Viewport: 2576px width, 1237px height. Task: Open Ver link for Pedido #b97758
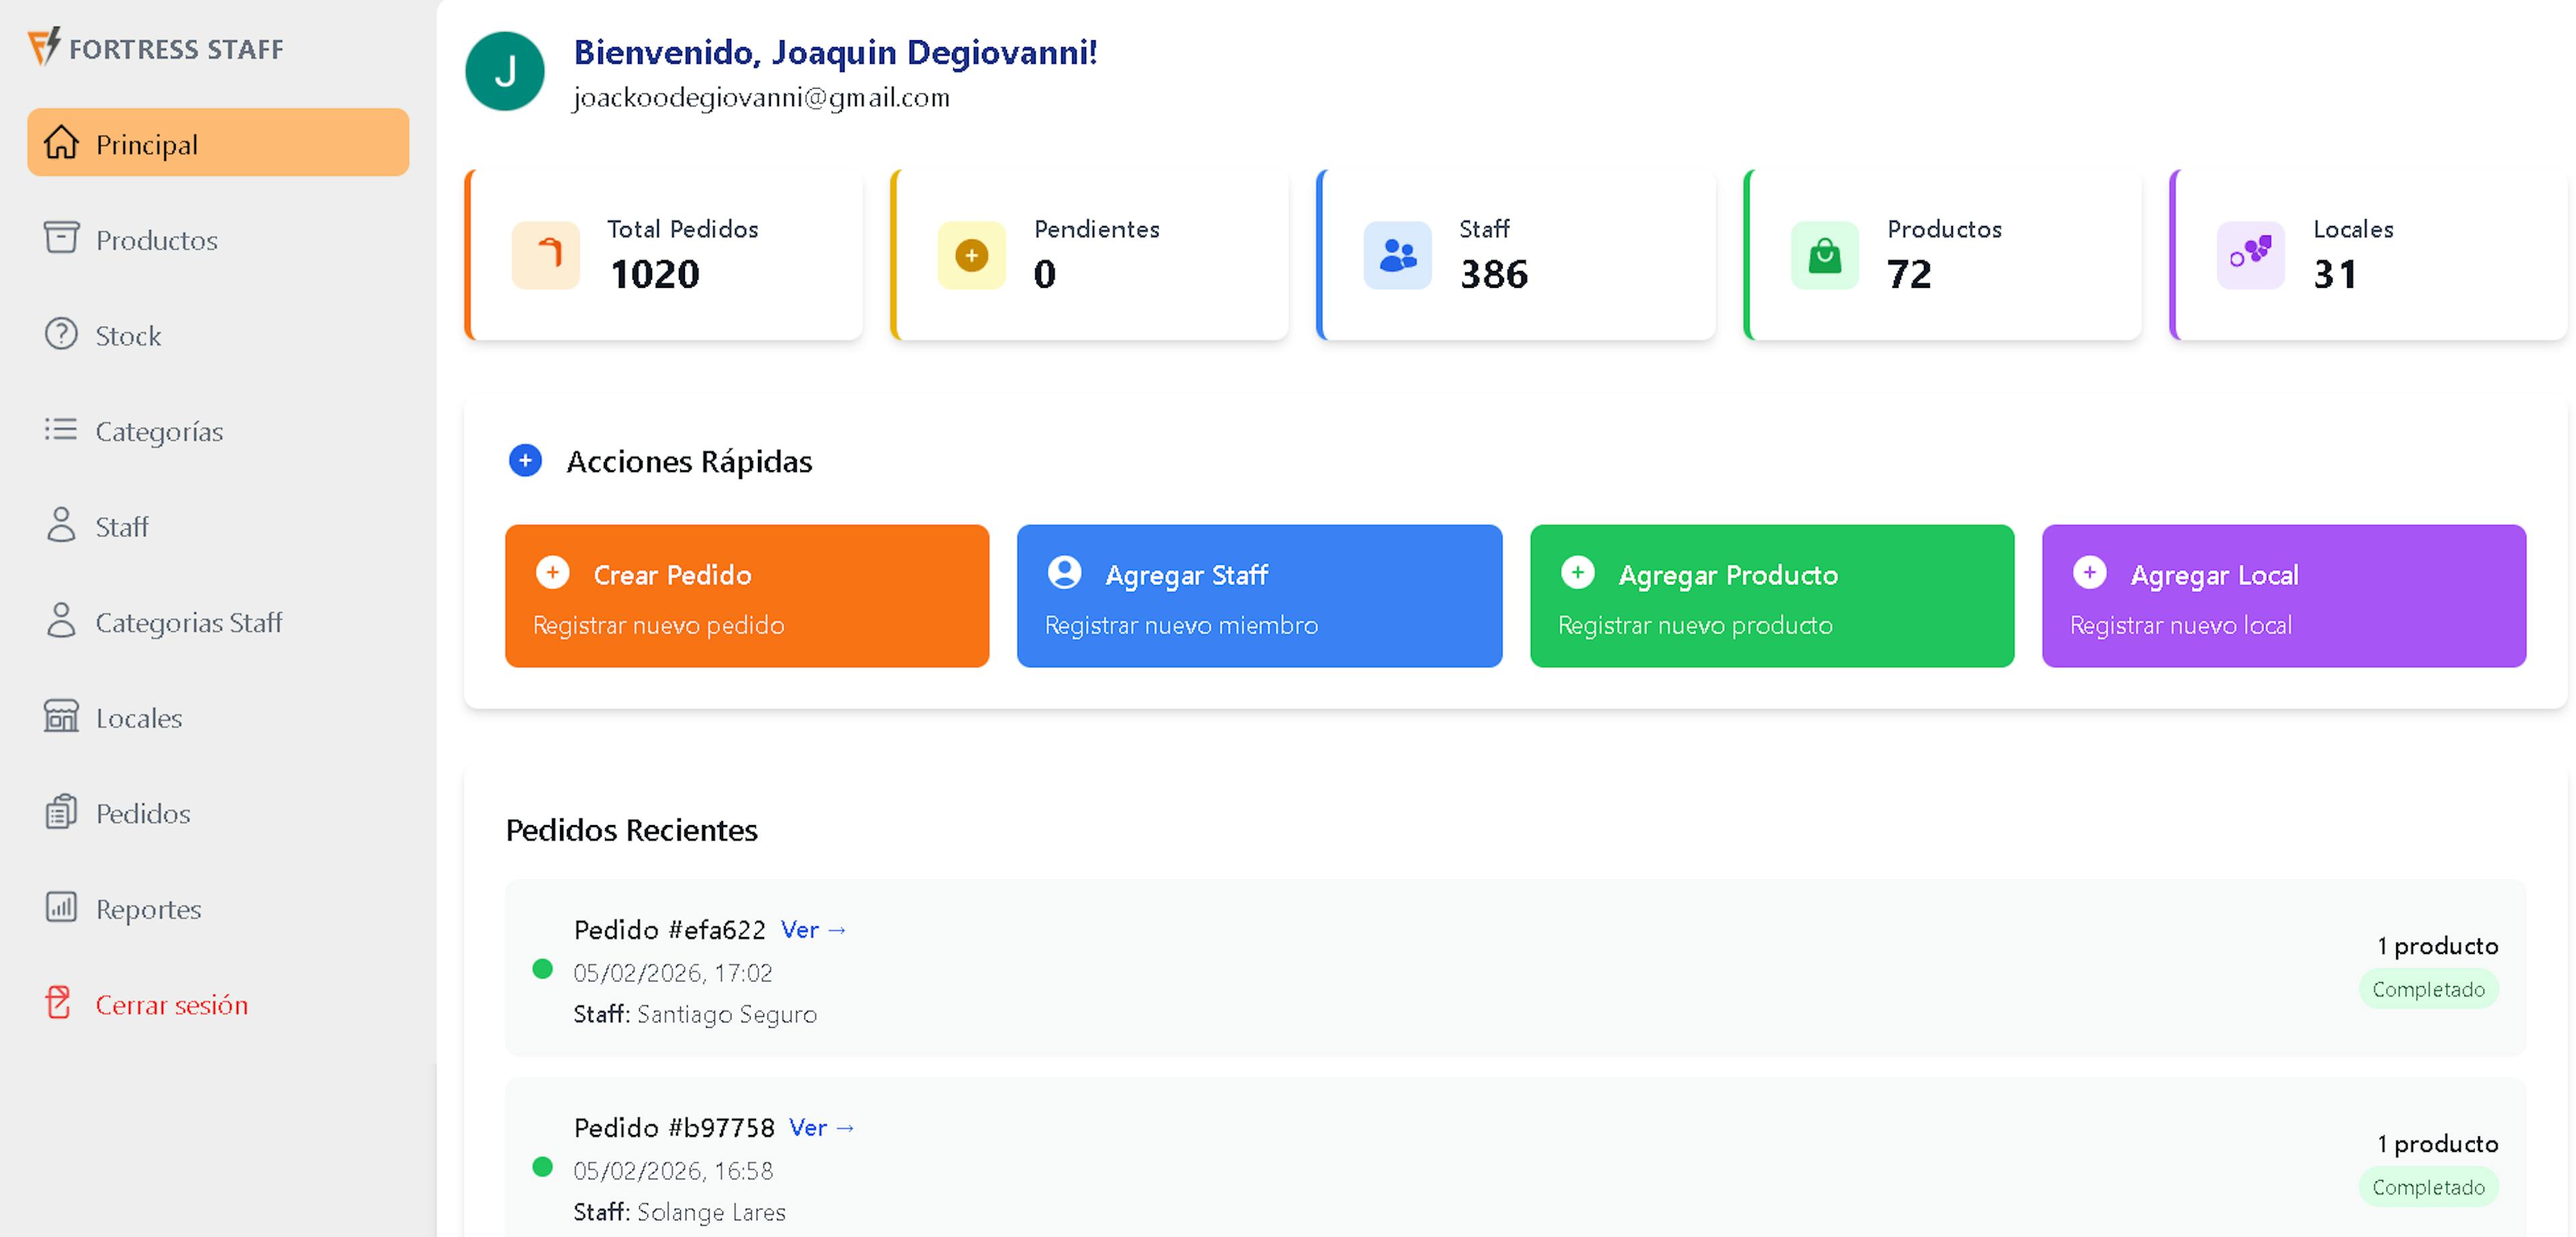pyautogui.click(x=821, y=1128)
